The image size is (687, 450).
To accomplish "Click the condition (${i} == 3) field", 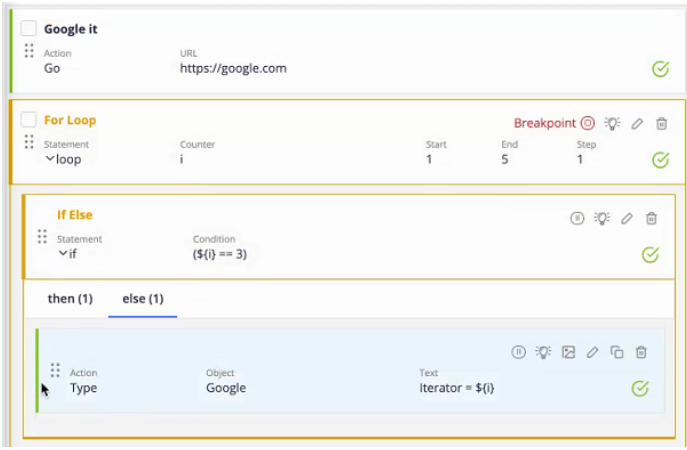I will point(220,254).
